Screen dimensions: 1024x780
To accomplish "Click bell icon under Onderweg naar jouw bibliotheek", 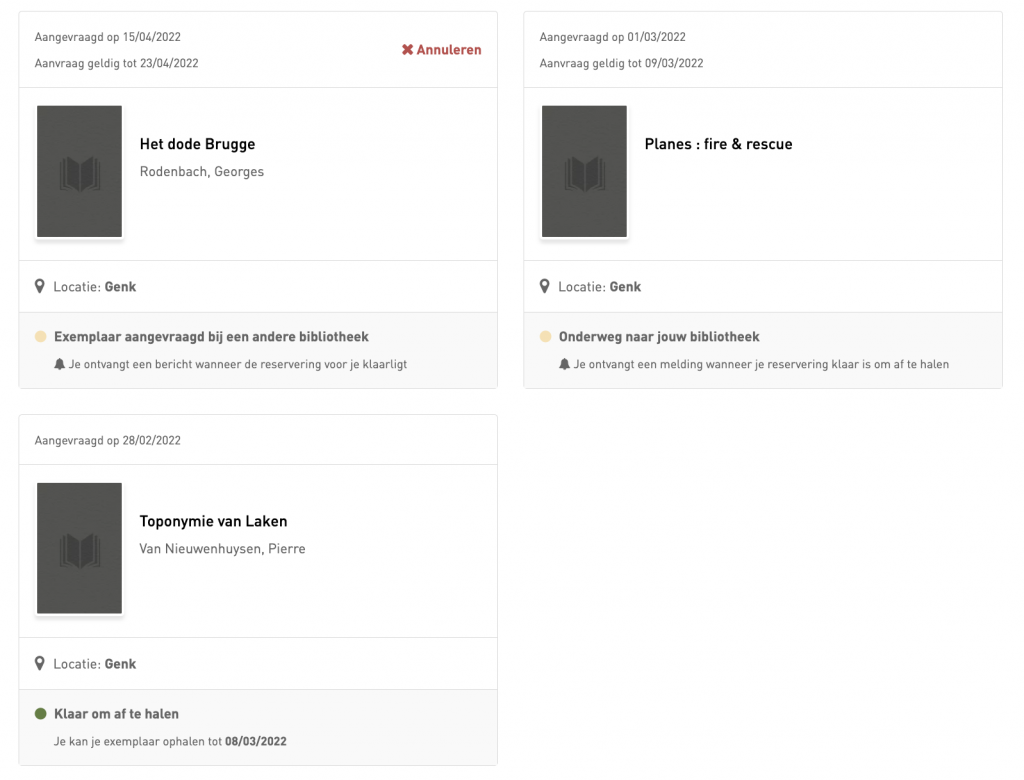I will tap(565, 365).
